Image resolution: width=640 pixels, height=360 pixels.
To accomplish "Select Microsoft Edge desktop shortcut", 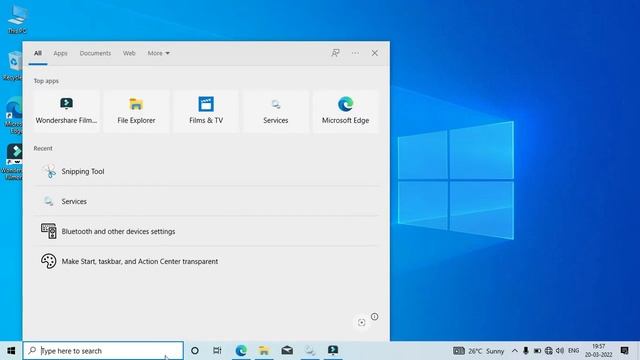I will point(13,116).
